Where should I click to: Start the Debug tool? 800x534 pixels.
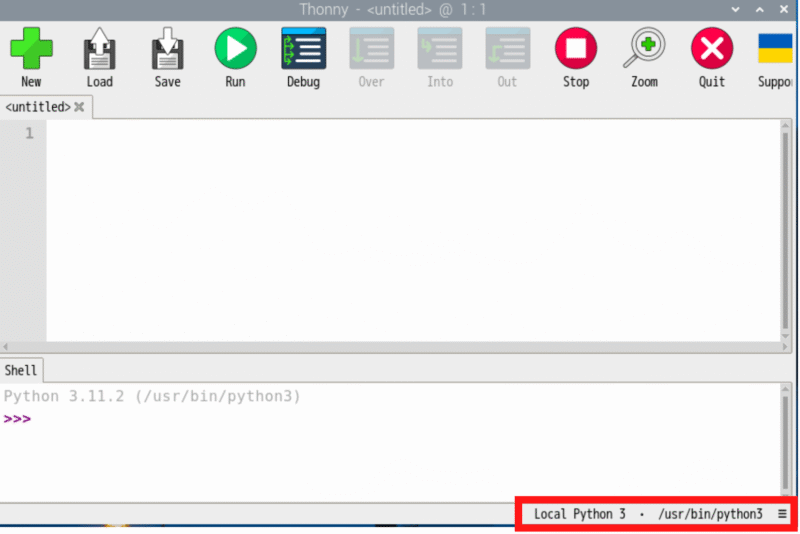point(304,57)
